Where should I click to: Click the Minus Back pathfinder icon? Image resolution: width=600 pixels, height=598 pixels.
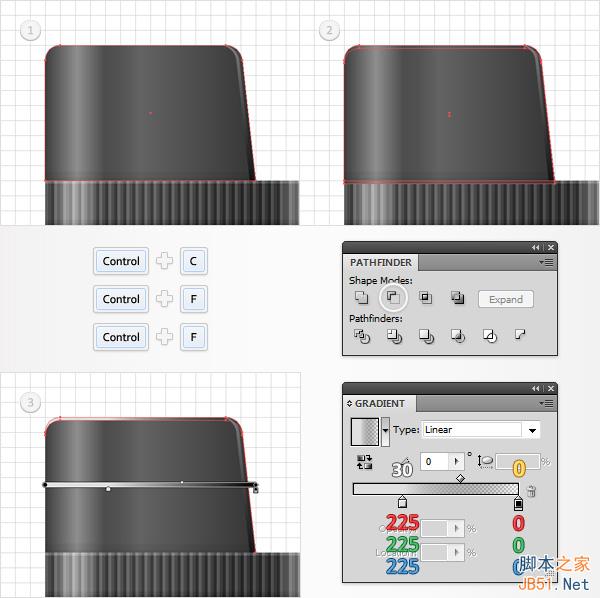520,335
